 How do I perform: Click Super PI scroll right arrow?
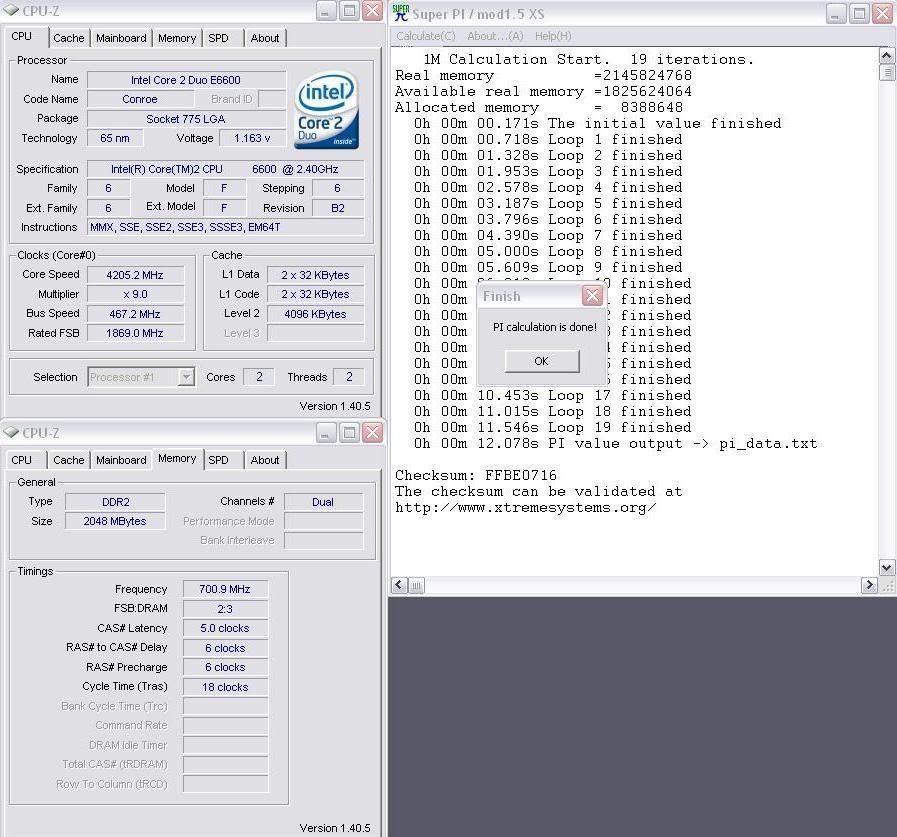[869, 585]
